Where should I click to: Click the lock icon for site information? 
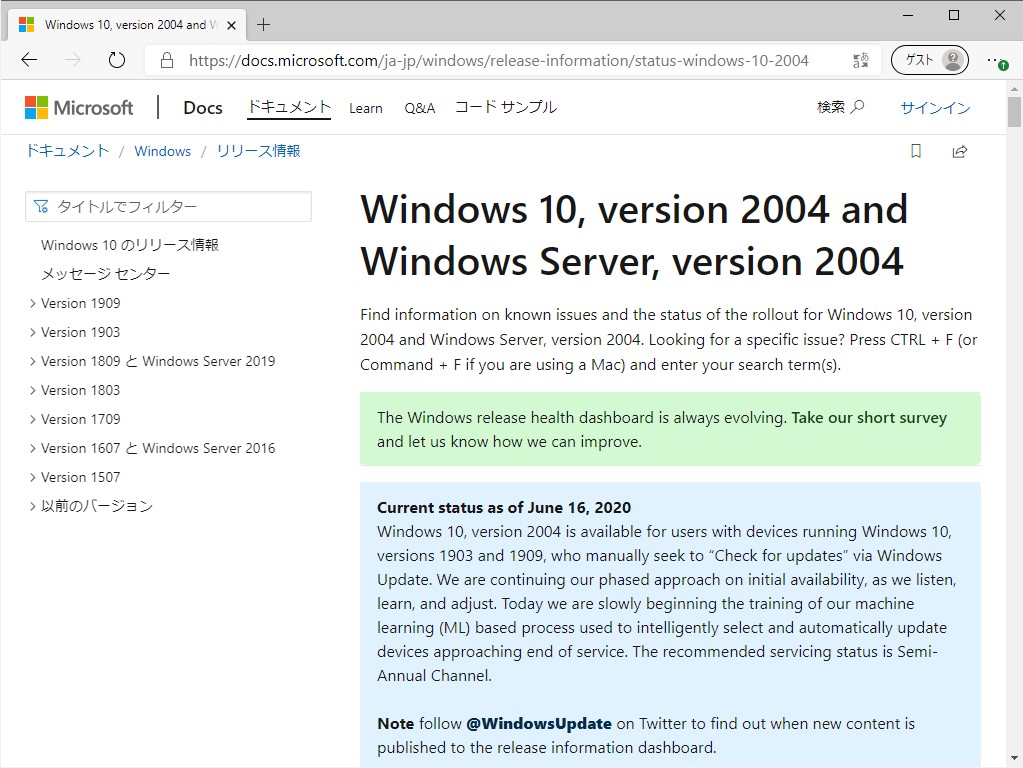pyautogui.click(x=167, y=61)
